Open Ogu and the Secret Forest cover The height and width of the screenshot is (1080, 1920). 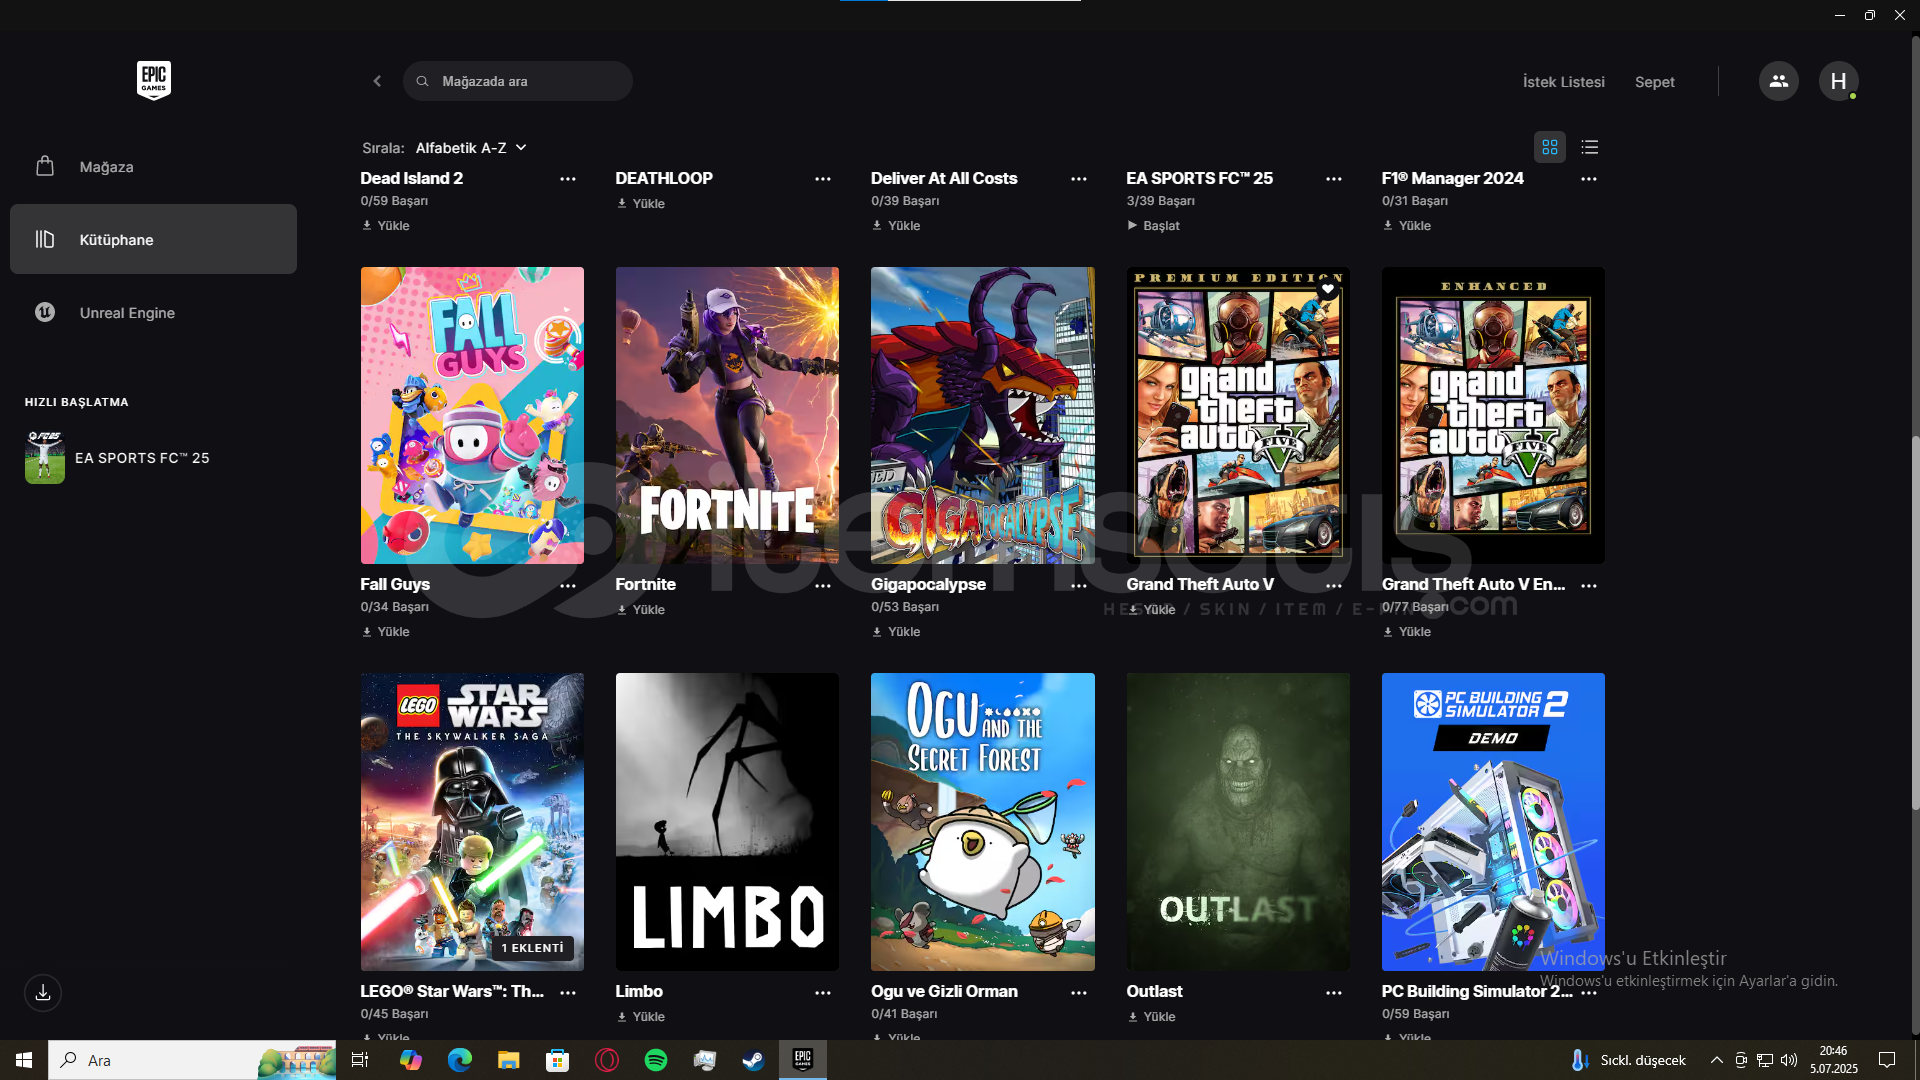point(983,822)
